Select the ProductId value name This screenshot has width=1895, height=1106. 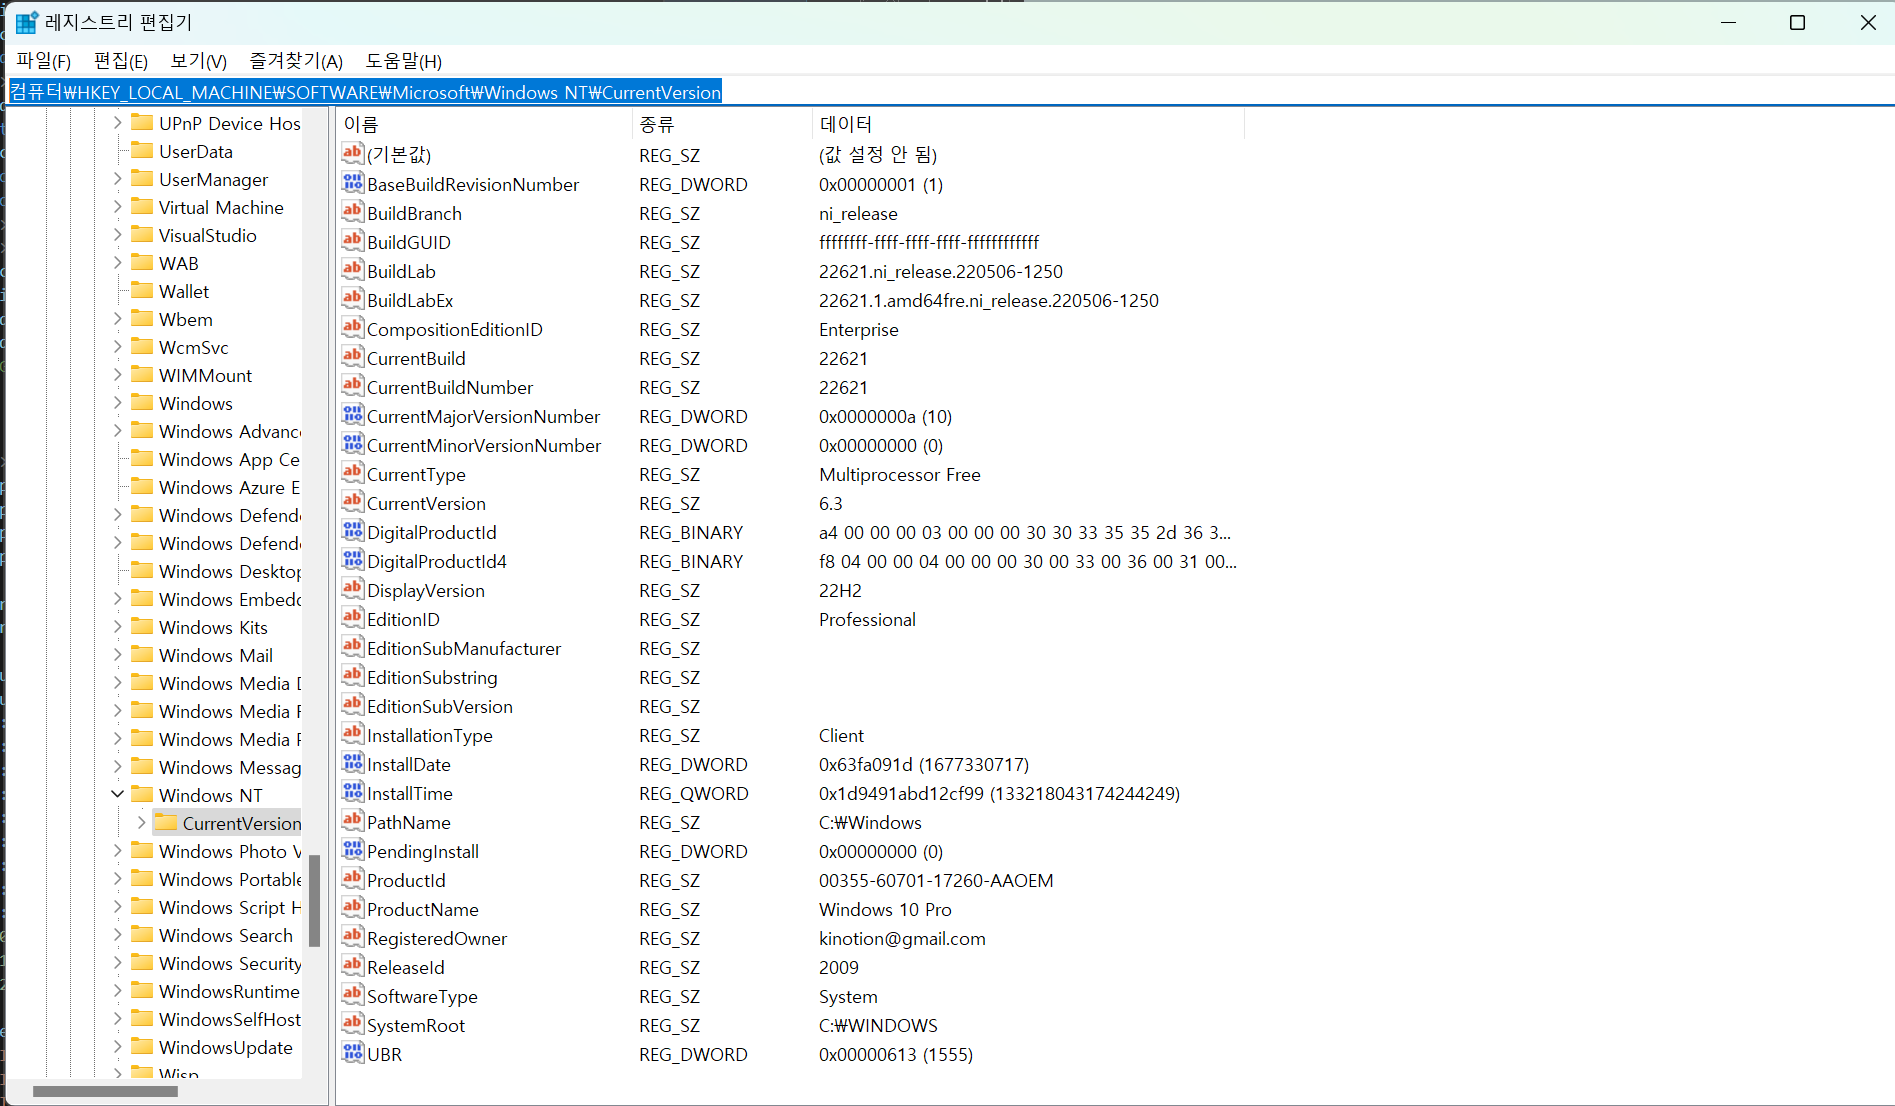click(x=406, y=880)
